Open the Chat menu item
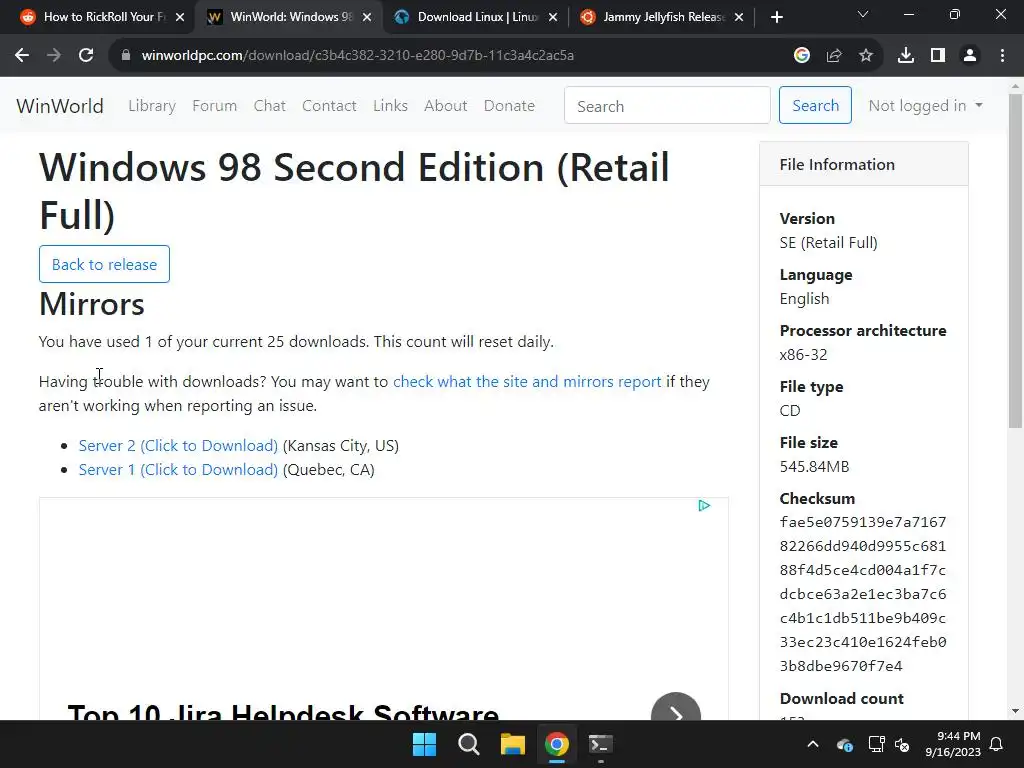The image size is (1024, 768). [x=270, y=106]
